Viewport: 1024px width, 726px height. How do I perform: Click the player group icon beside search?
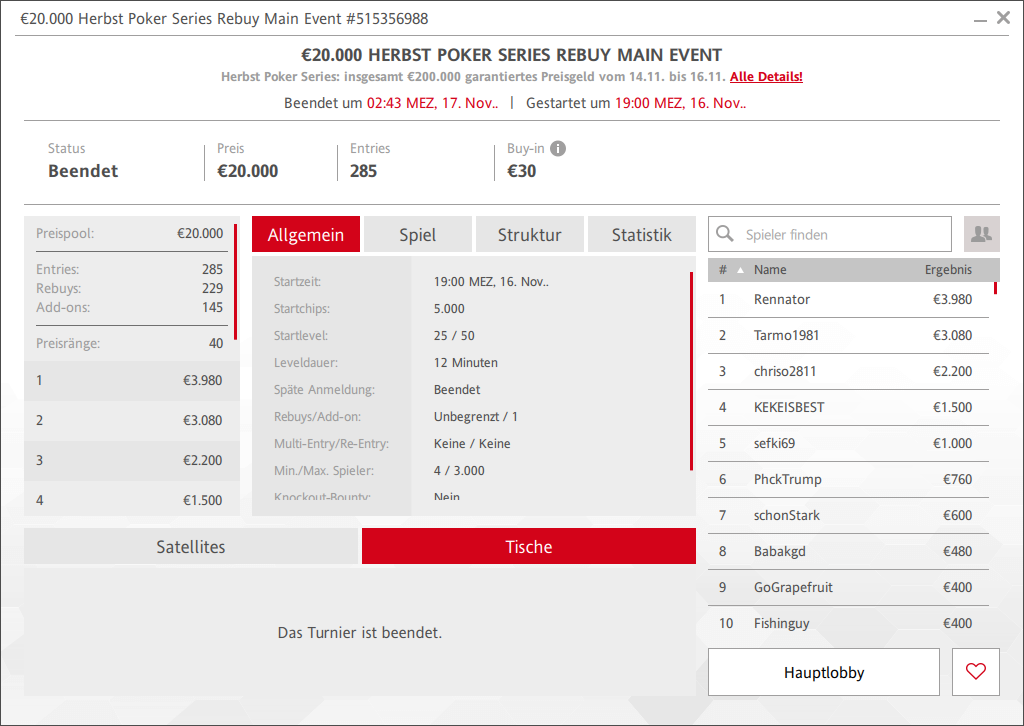click(981, 234)
